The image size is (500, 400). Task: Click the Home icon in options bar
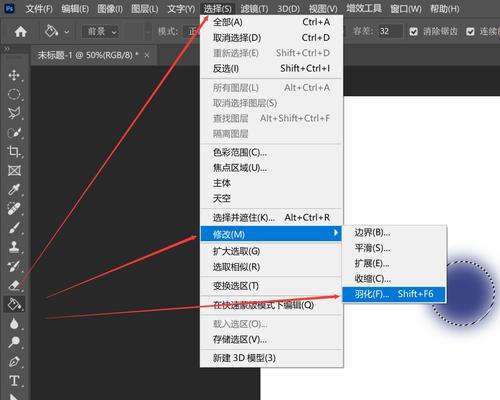(20, 32)
